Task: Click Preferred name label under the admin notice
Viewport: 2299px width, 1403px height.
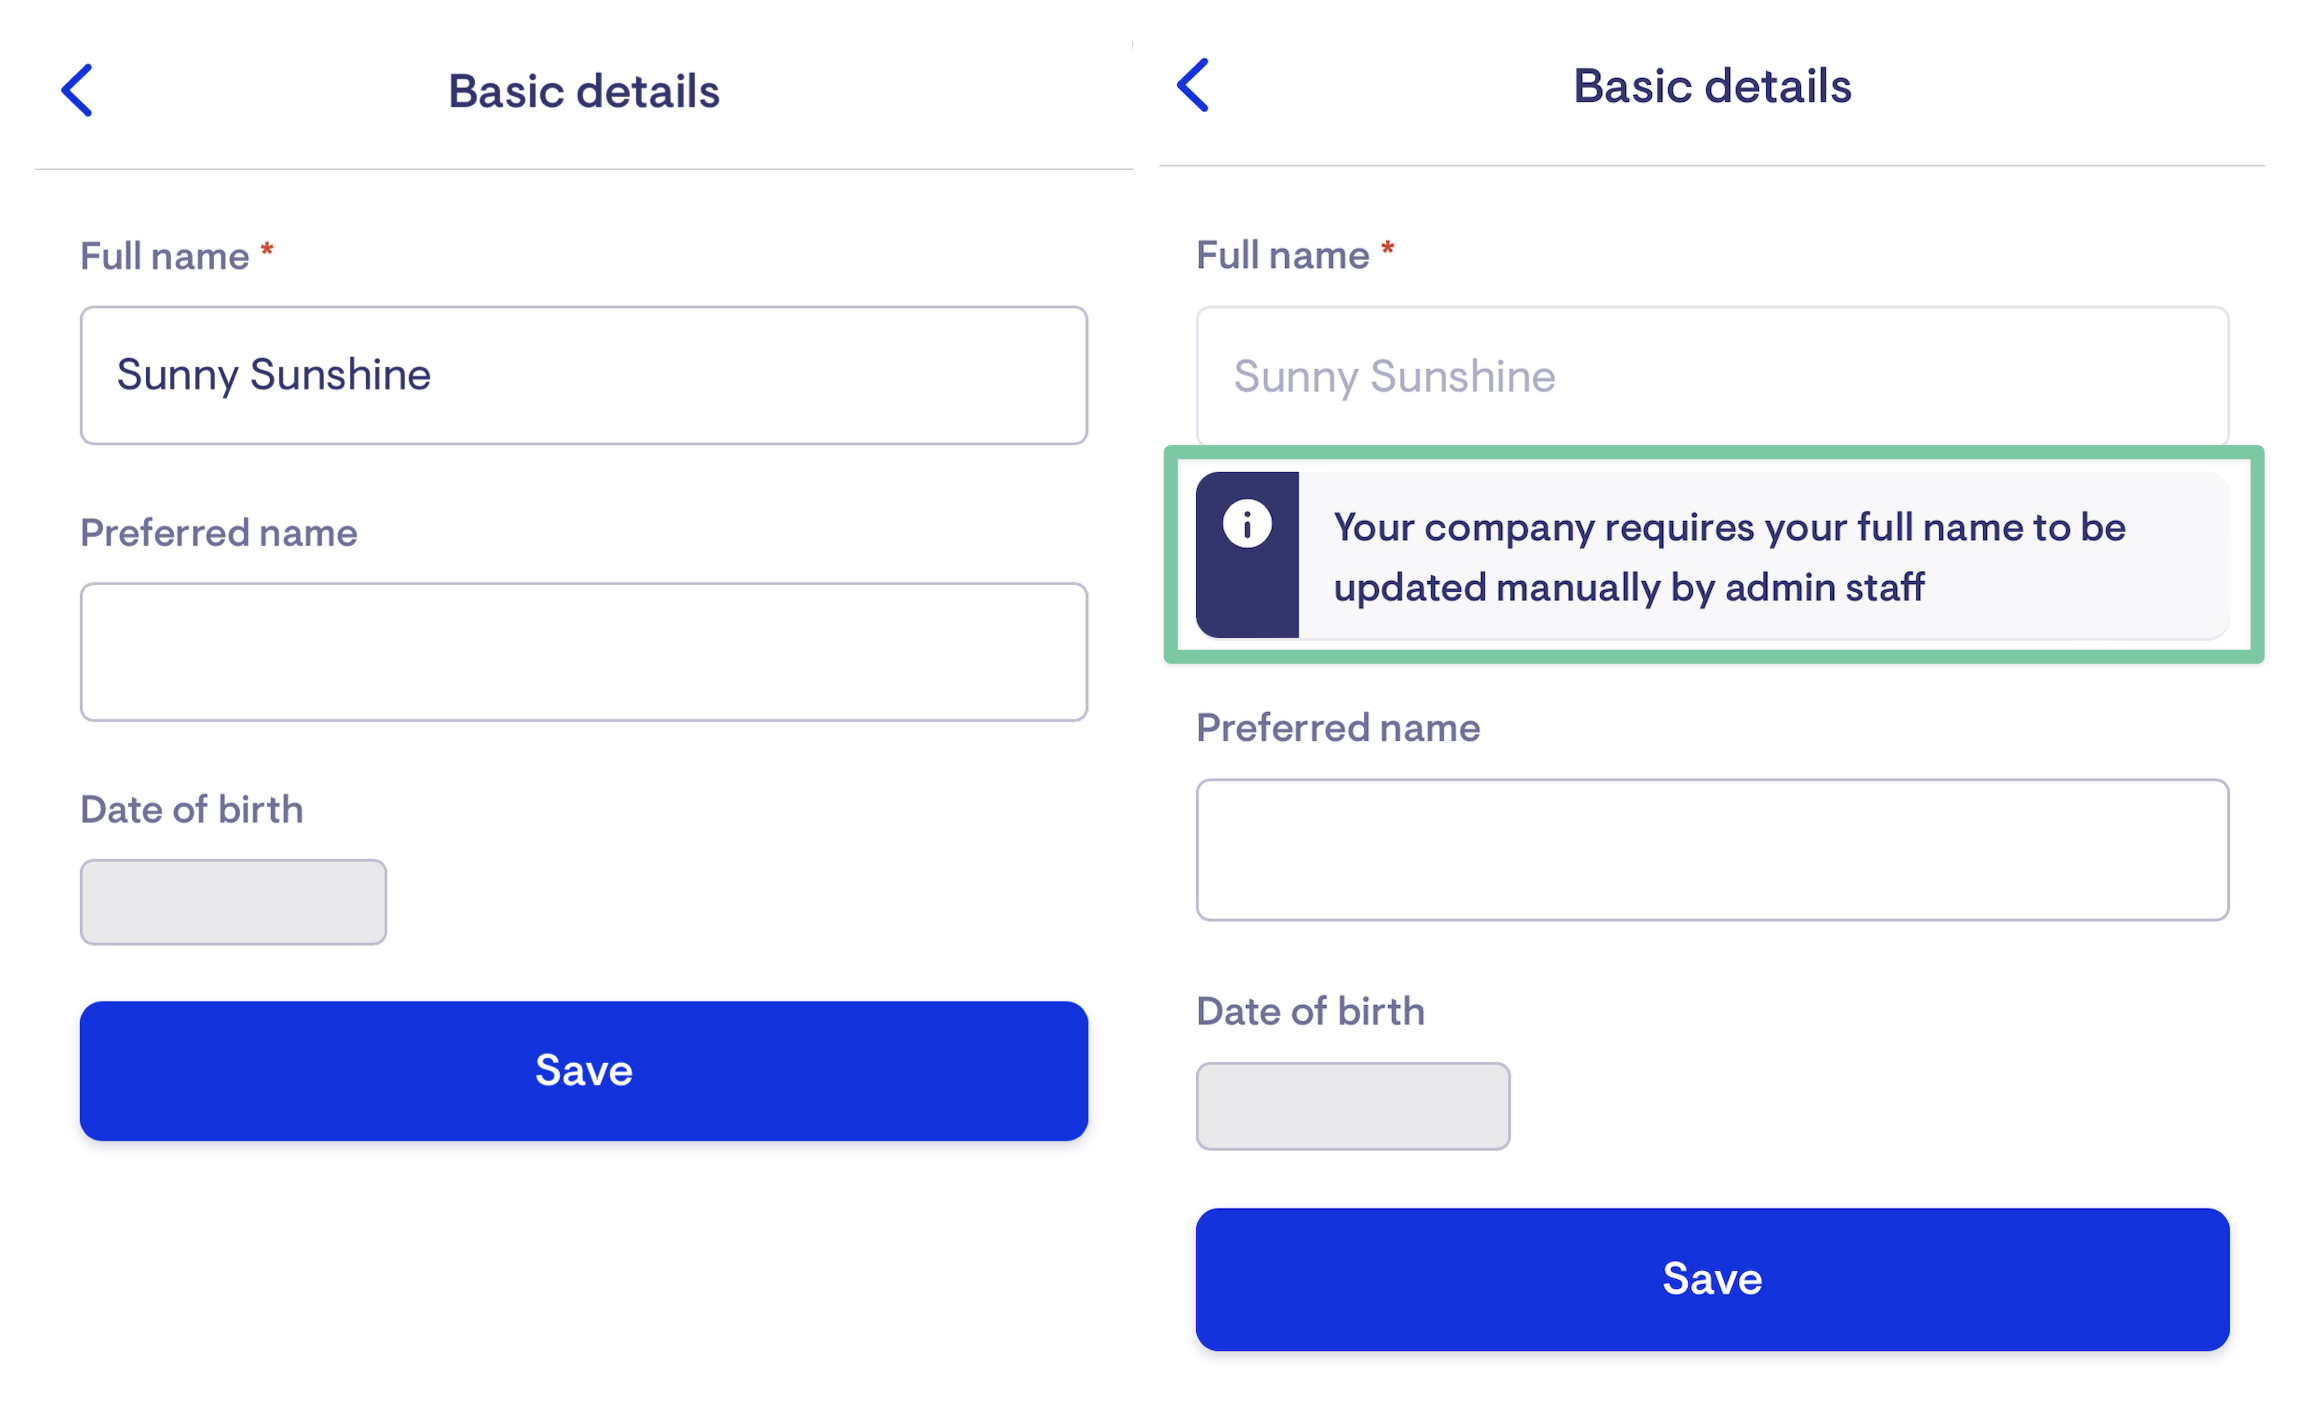Action: (1337, 727)
